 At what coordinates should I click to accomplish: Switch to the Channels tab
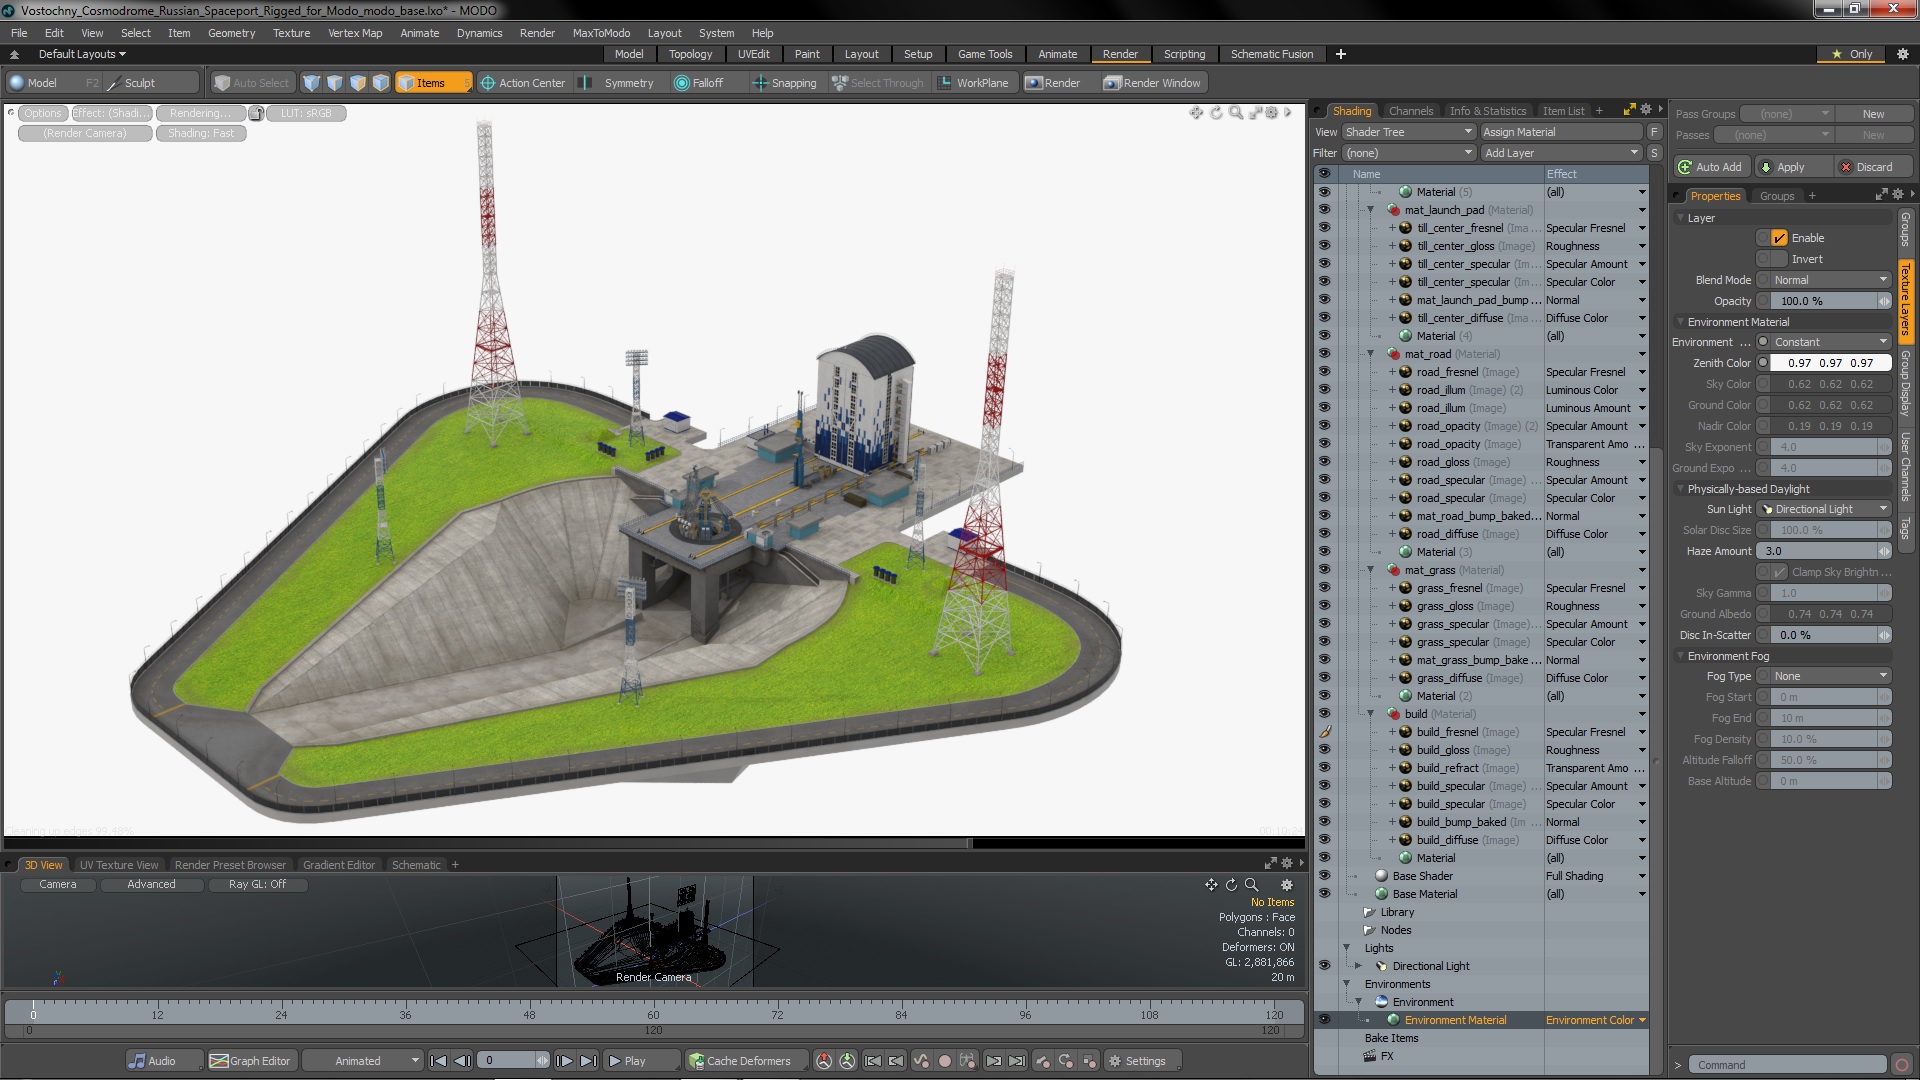[x=1411, y=111]
